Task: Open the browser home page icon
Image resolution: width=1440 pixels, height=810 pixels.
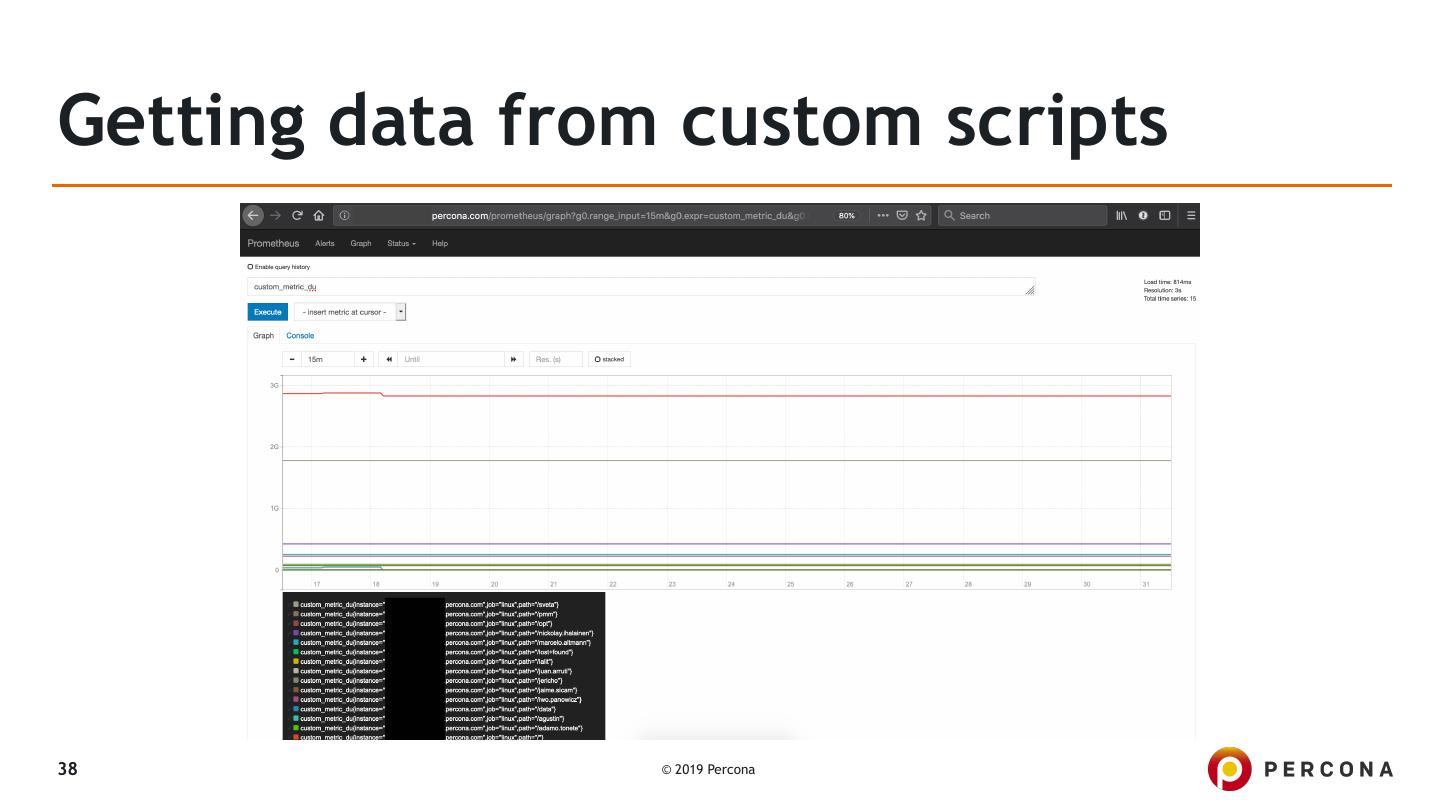Action: [319, 215]
